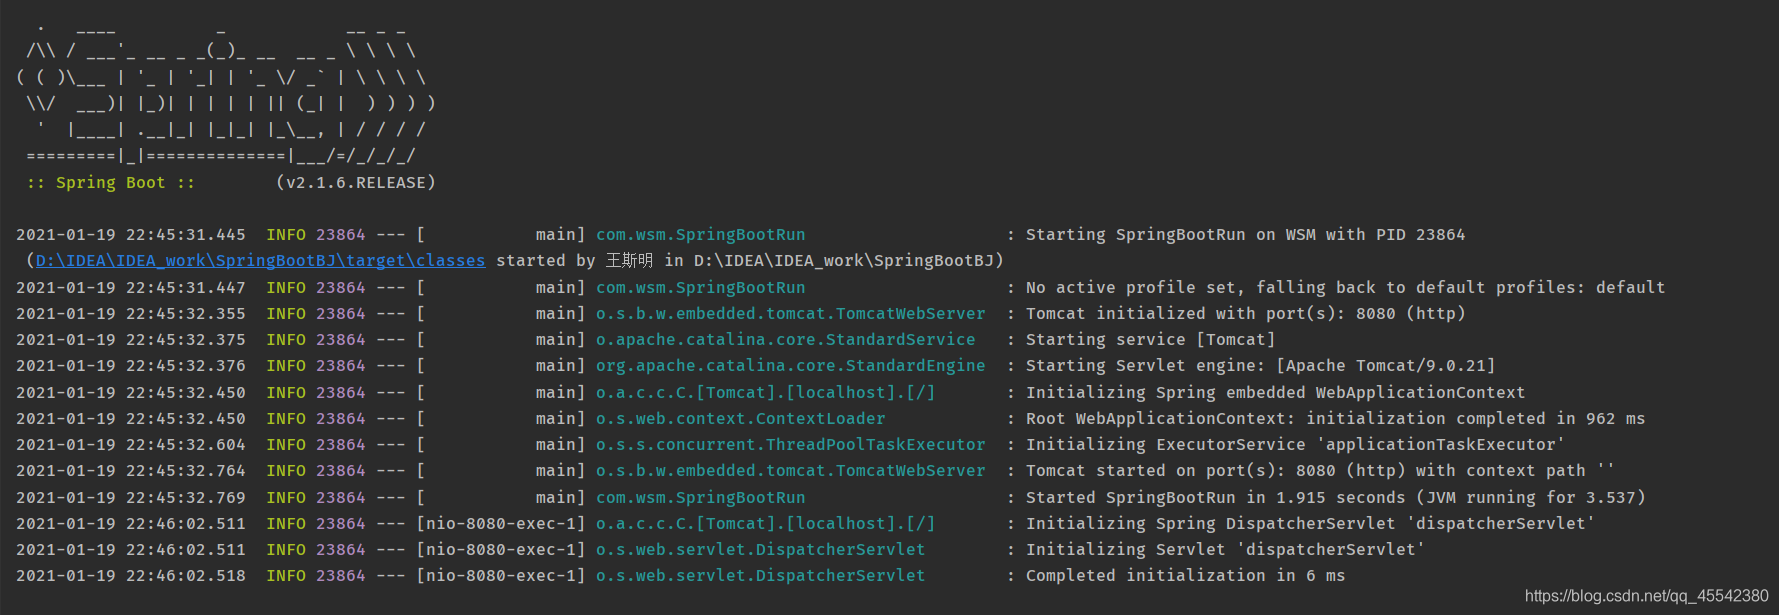Open the D:\IDEA\IDEA_work\SpringBootBJ\target\classes path link

tap(260, 261)
